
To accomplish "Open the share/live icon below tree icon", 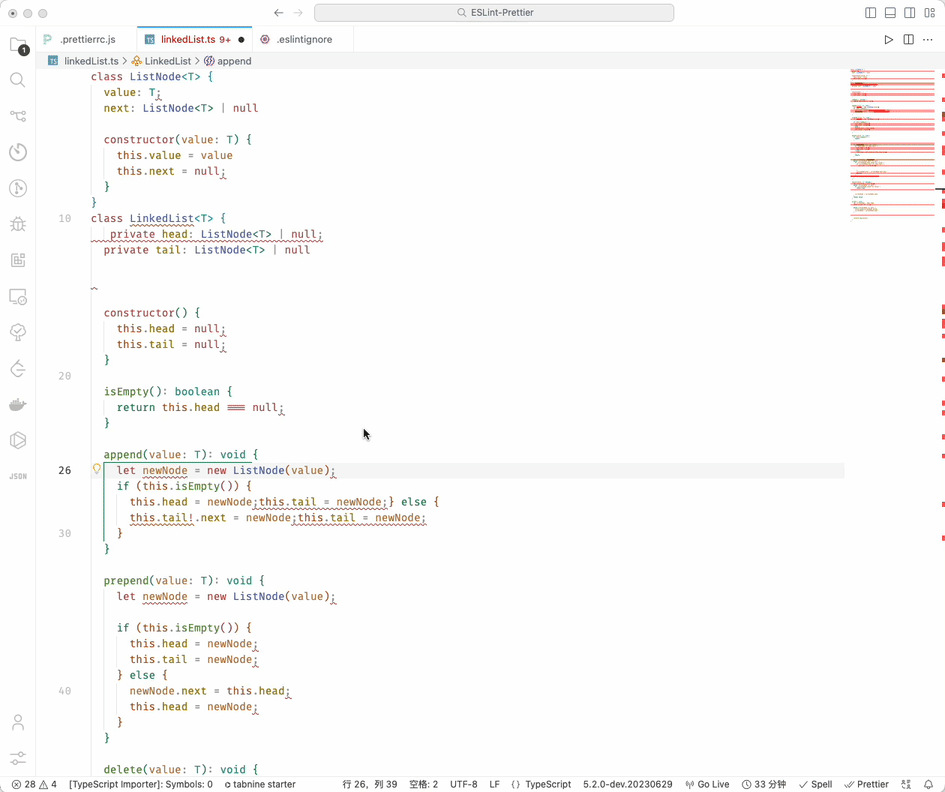I will click(x=18, y=368).
